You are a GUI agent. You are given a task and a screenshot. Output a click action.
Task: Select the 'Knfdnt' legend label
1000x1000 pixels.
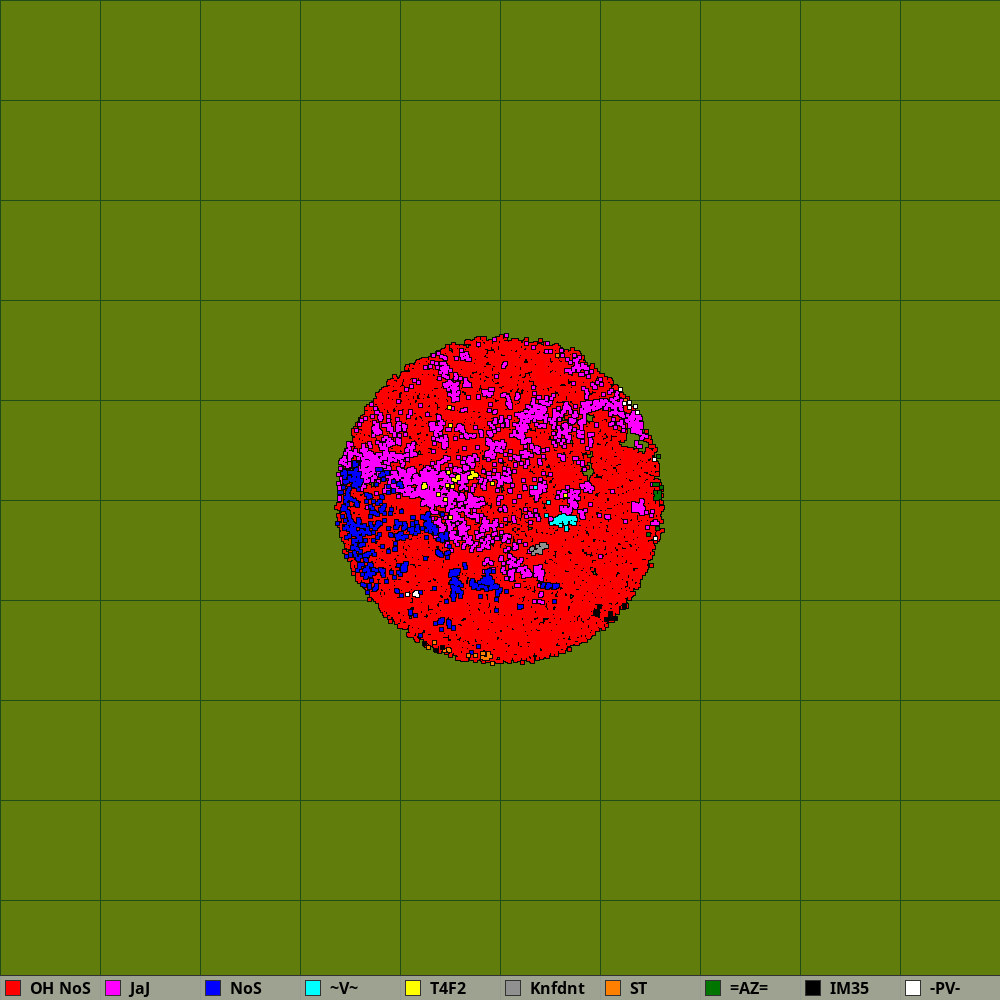click(x=557, y=988)
